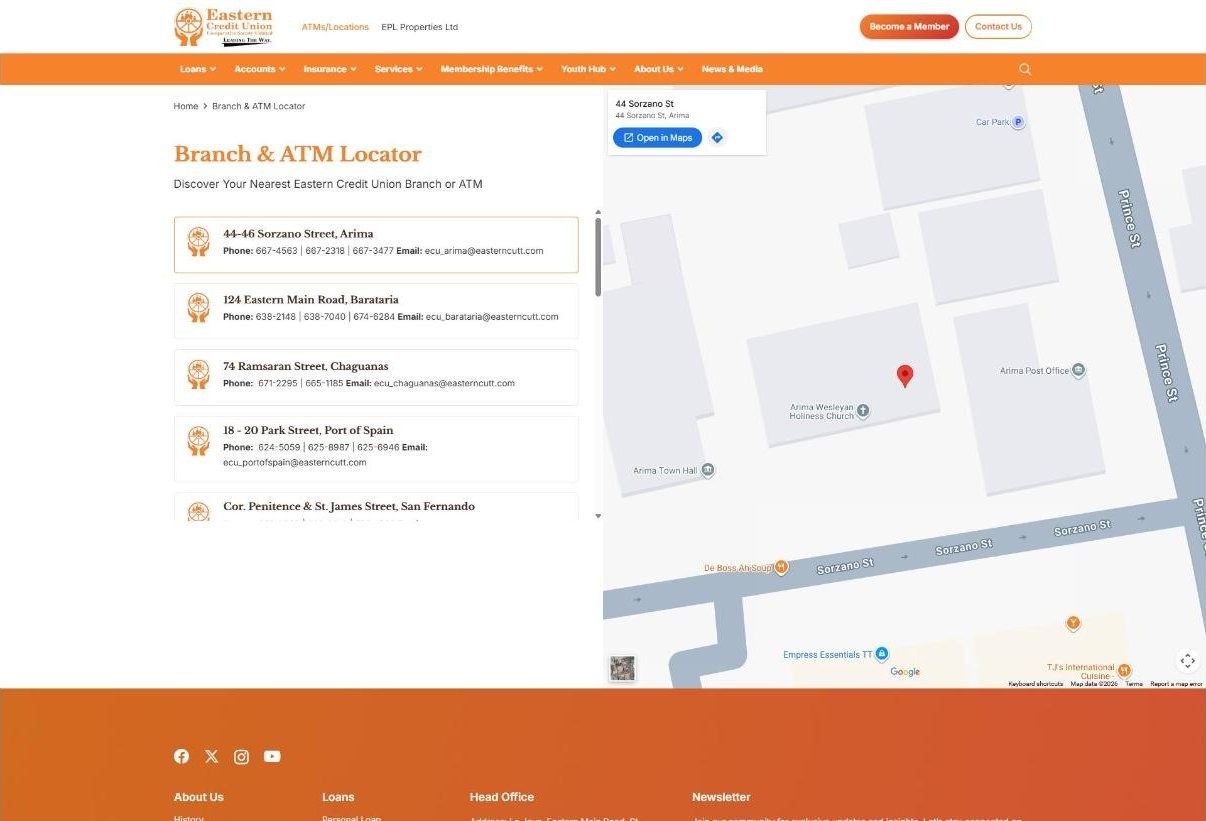
Task: Select the Cor. Penitence & St. James Street branch
Action: click(376, 507)
